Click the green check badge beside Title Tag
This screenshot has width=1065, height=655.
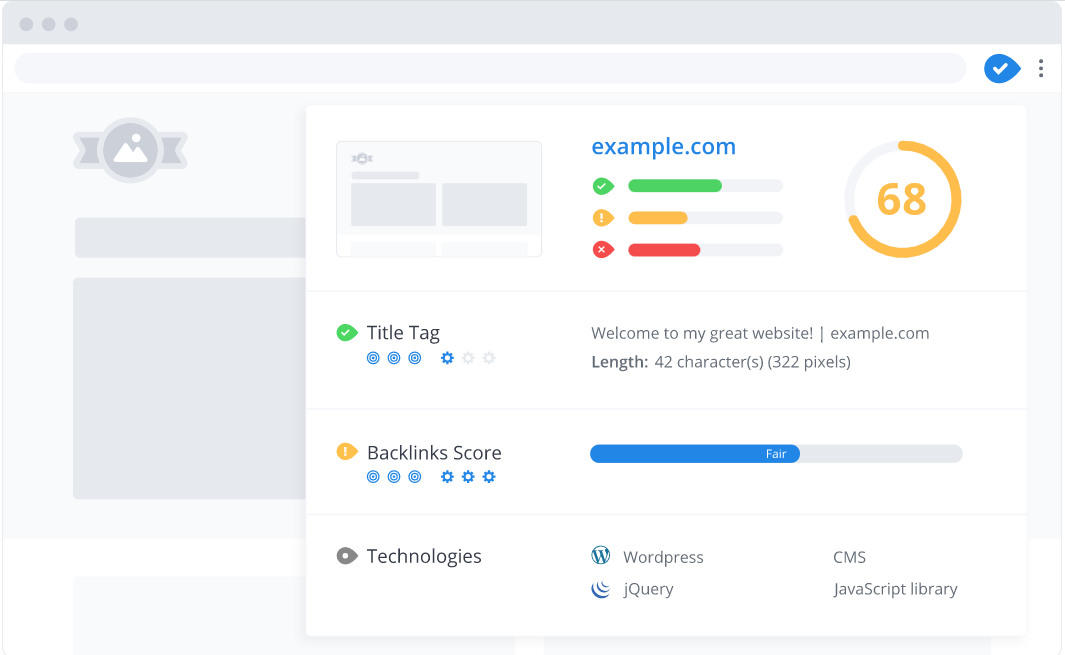coord(346,331)
